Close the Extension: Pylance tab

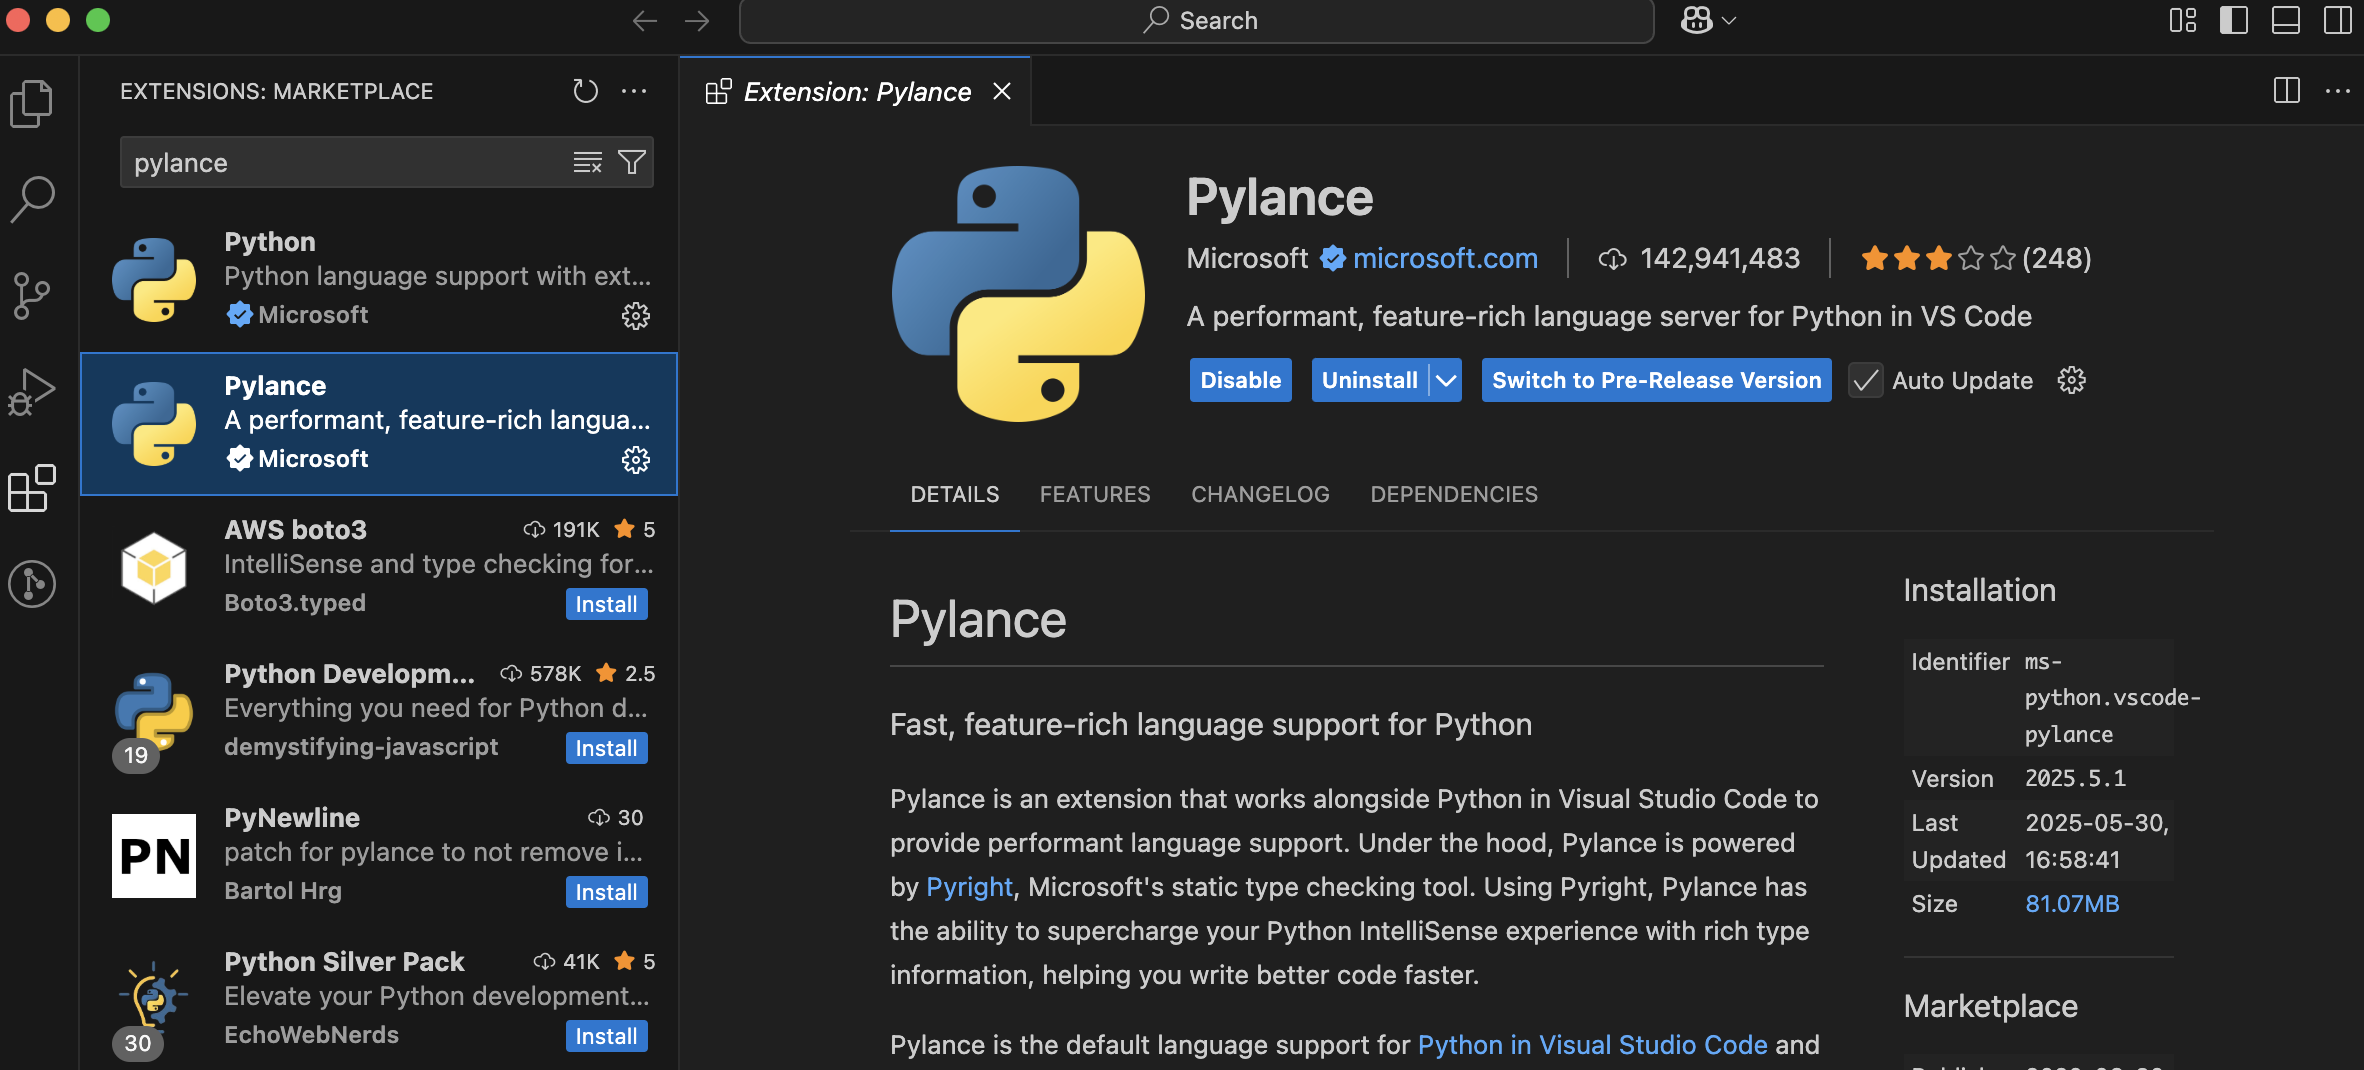(1002, 92)
